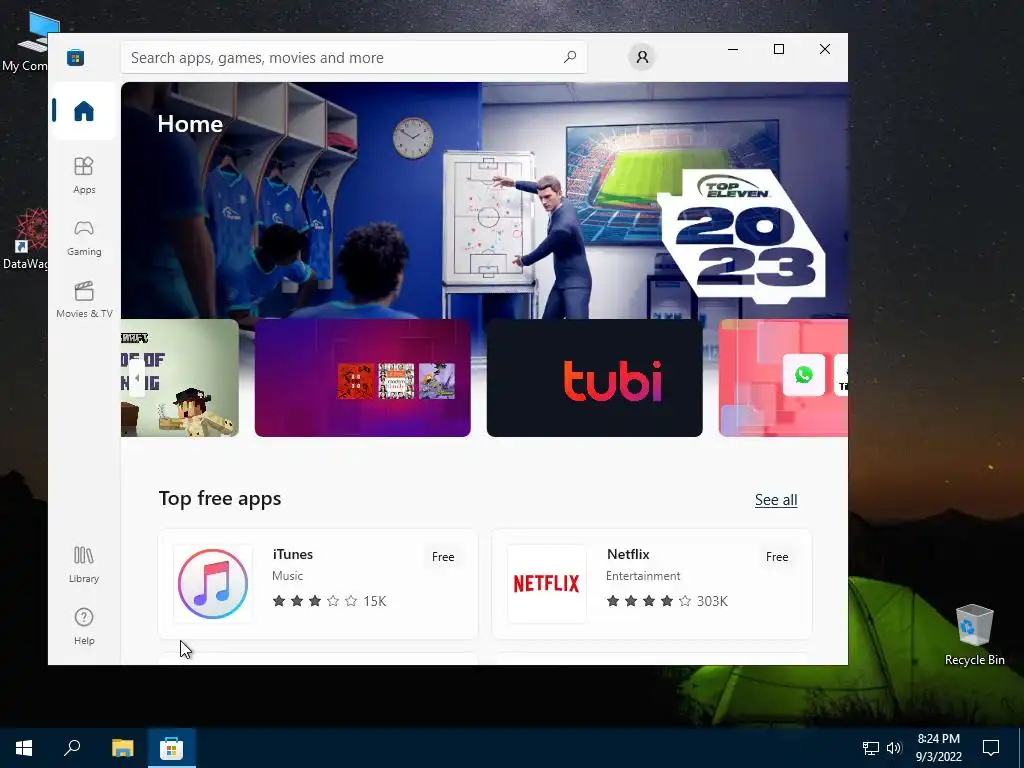This screenshot has height=768, width=1024.
Task: Open the notification center icon
Action: (x=991, y=748)
